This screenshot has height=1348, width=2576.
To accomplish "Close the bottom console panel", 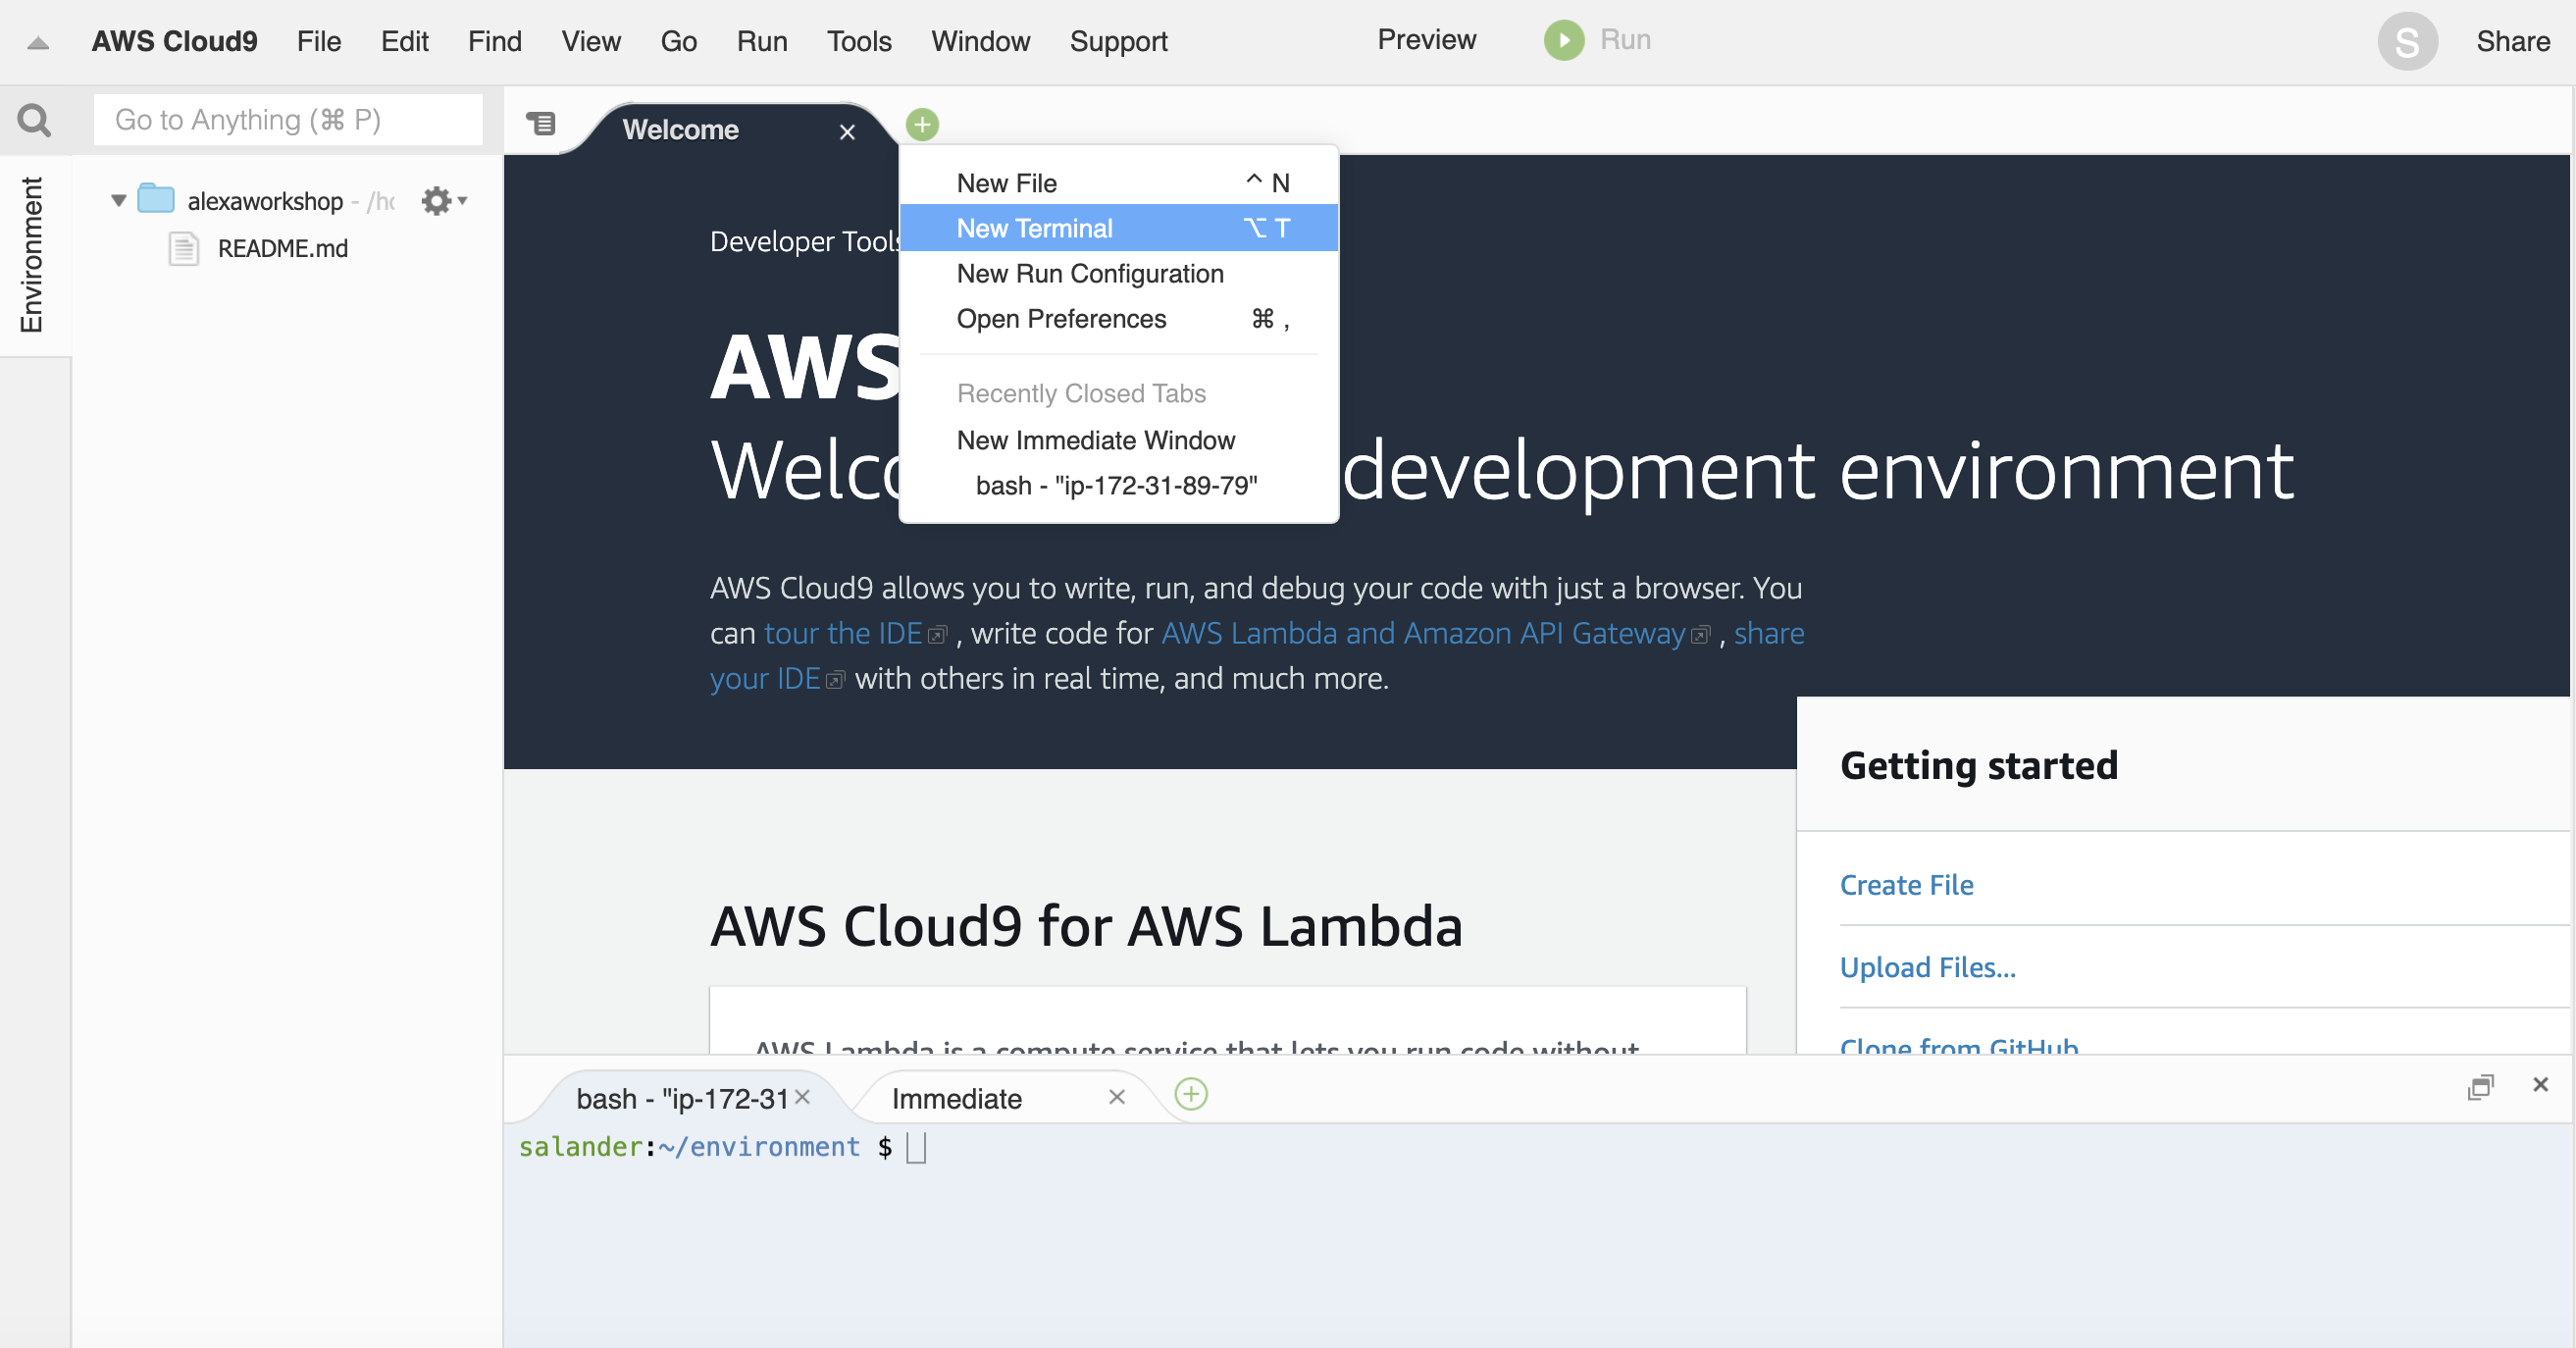I will pos(2540,1084).
